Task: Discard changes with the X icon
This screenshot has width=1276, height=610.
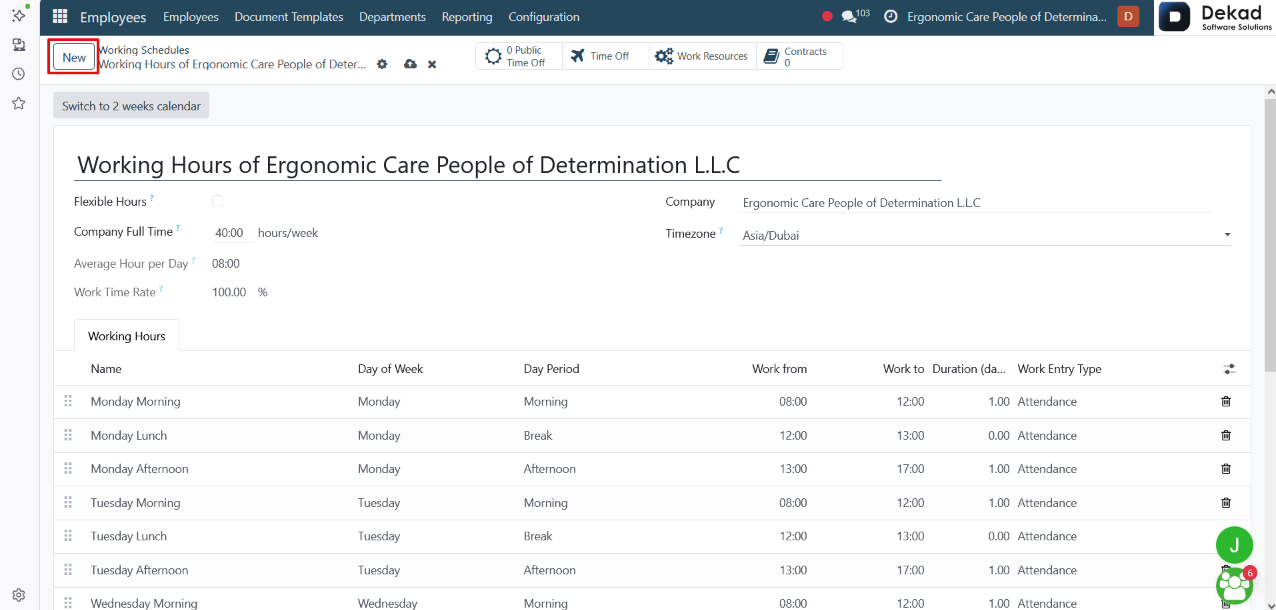Action: (x=432, y=64)
